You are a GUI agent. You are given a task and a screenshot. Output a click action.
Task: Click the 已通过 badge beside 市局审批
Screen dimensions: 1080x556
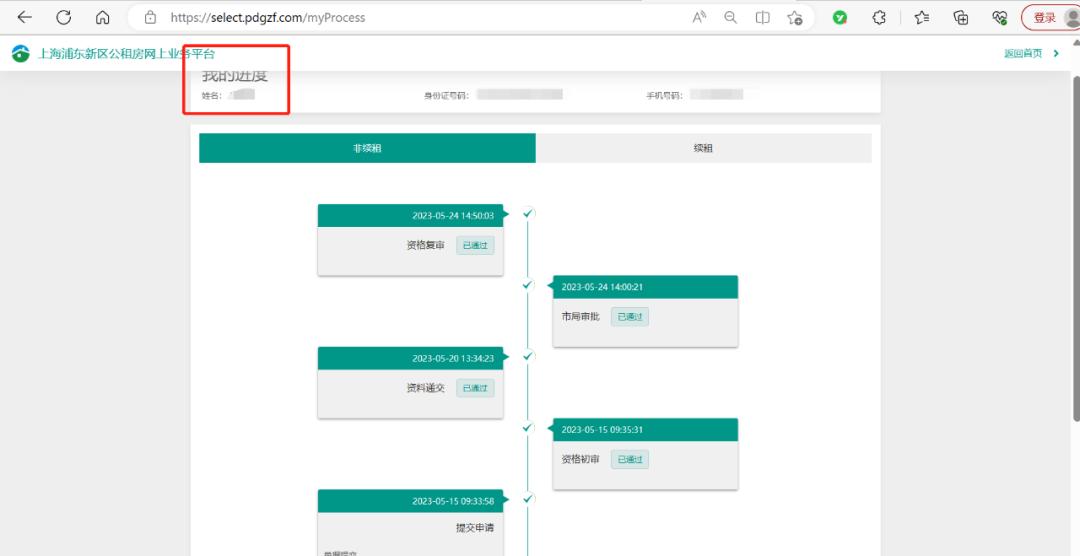coord(630,317)
